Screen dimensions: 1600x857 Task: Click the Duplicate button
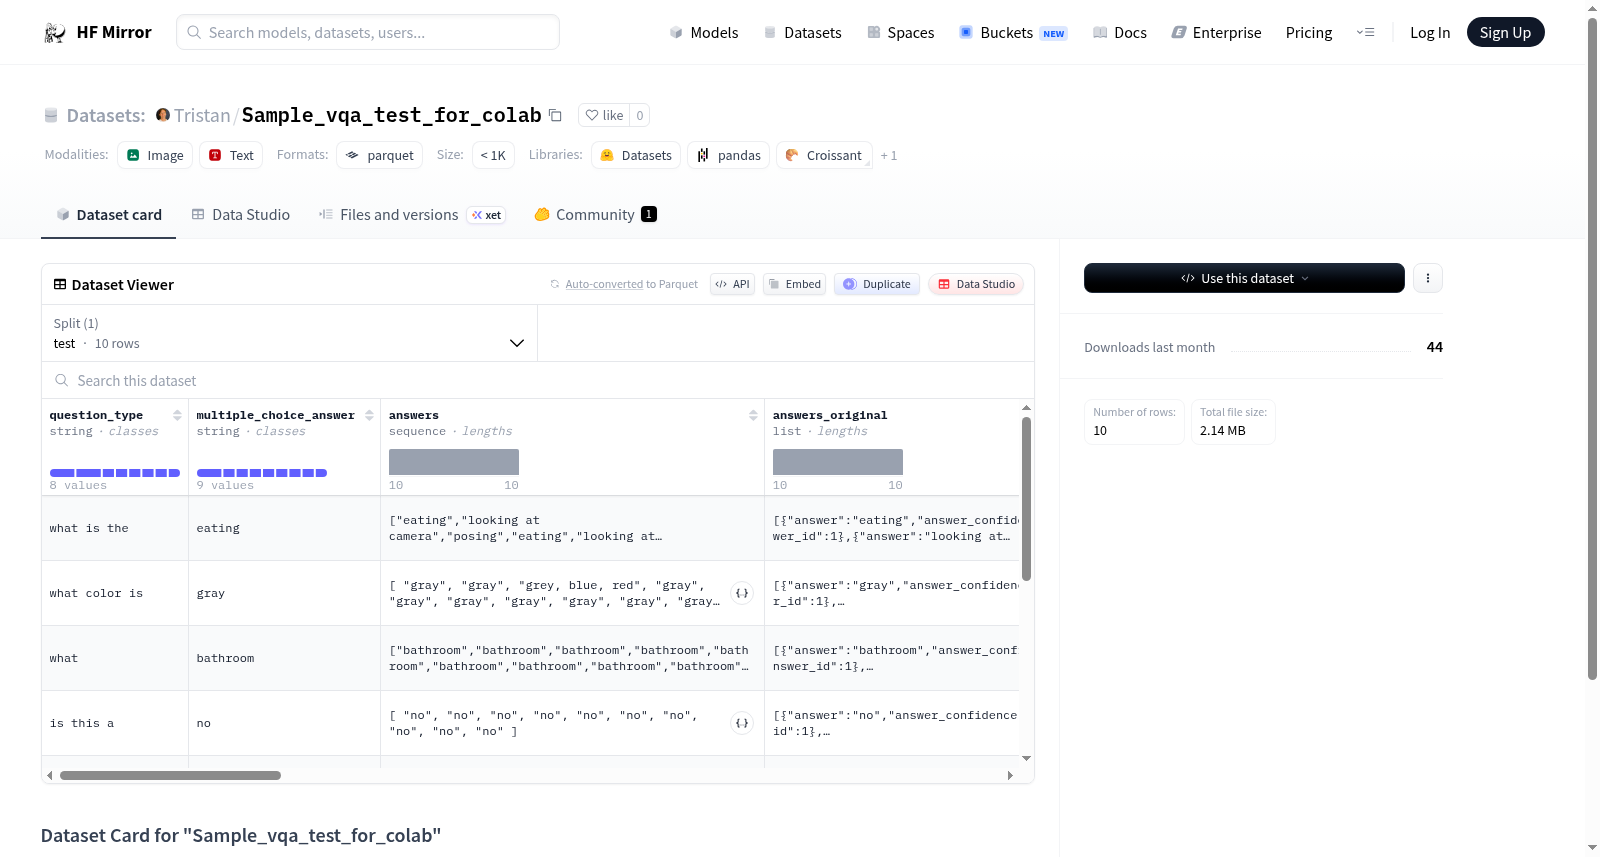coord(877,284)
